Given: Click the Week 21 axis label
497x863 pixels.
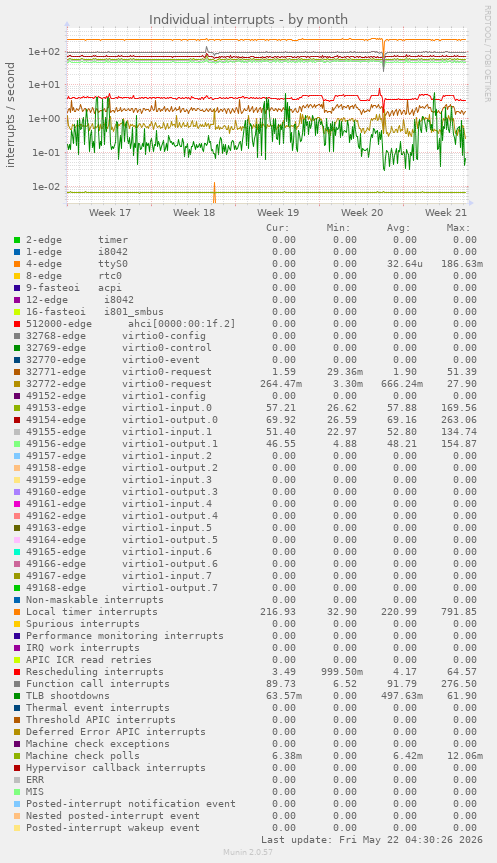Looking at the screenshot, I should 446,212.
